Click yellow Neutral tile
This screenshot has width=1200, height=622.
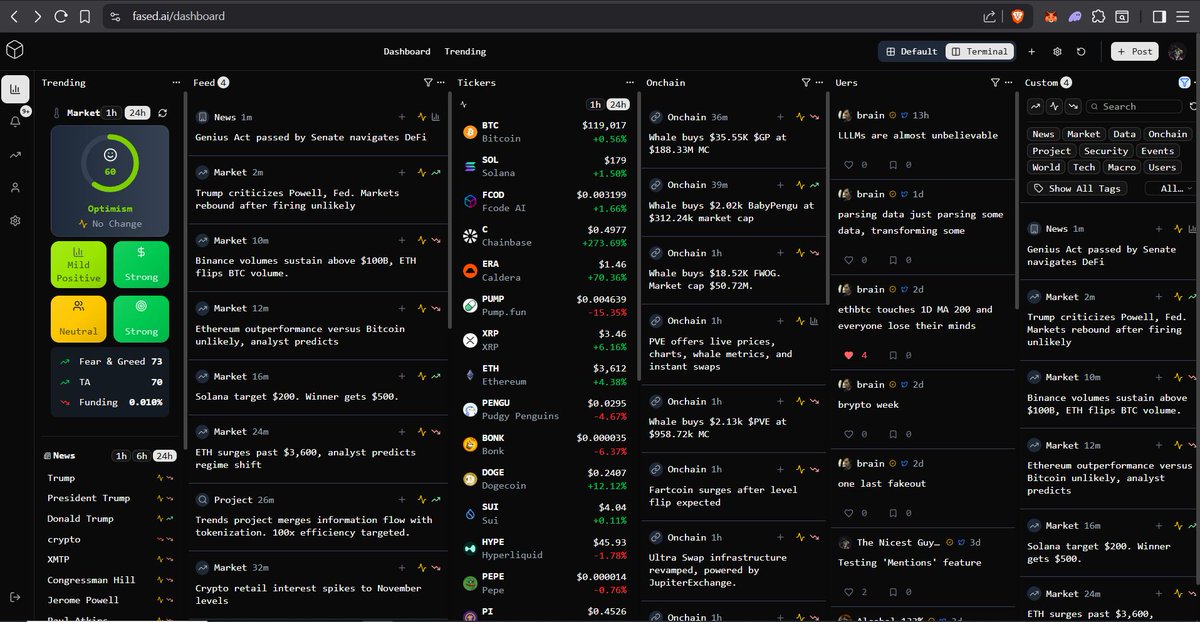point(78,318)
